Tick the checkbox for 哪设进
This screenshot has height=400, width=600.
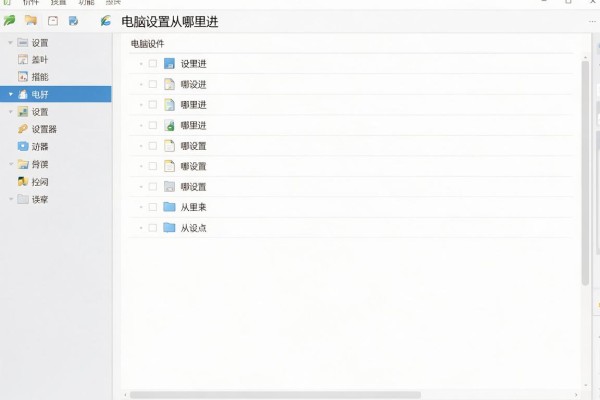pyautogui.click(x=153, y=84)
